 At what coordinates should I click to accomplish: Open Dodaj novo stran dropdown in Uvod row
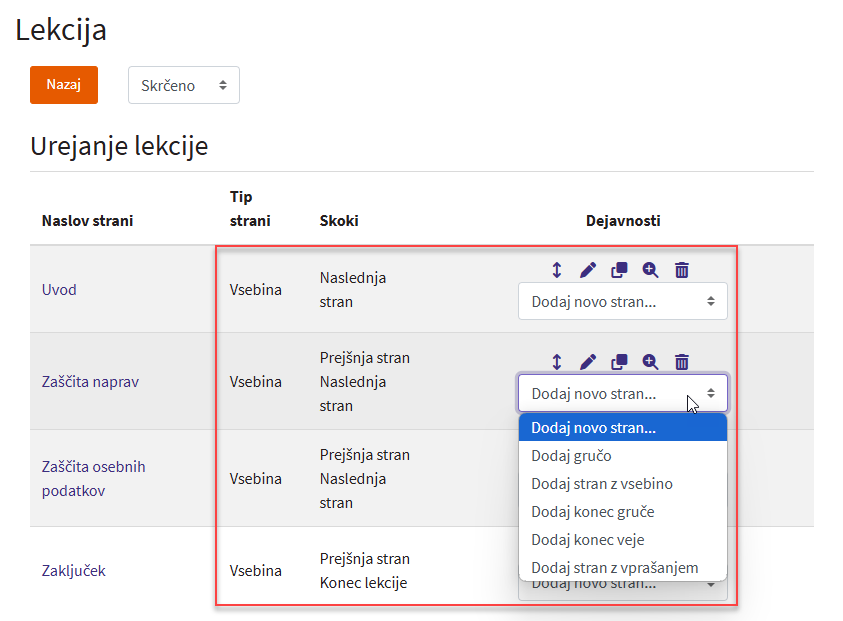tap(622, 301)
